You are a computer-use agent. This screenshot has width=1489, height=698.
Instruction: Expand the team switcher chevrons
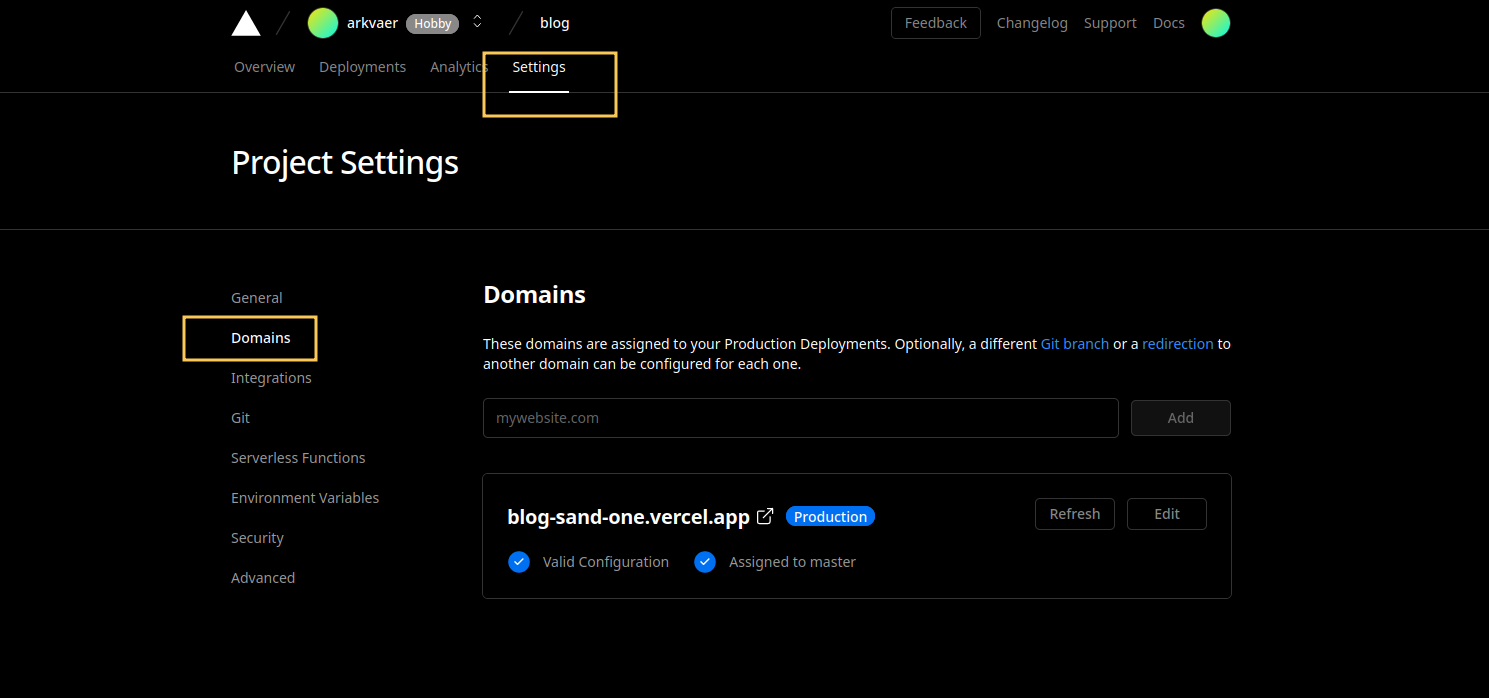477,22
